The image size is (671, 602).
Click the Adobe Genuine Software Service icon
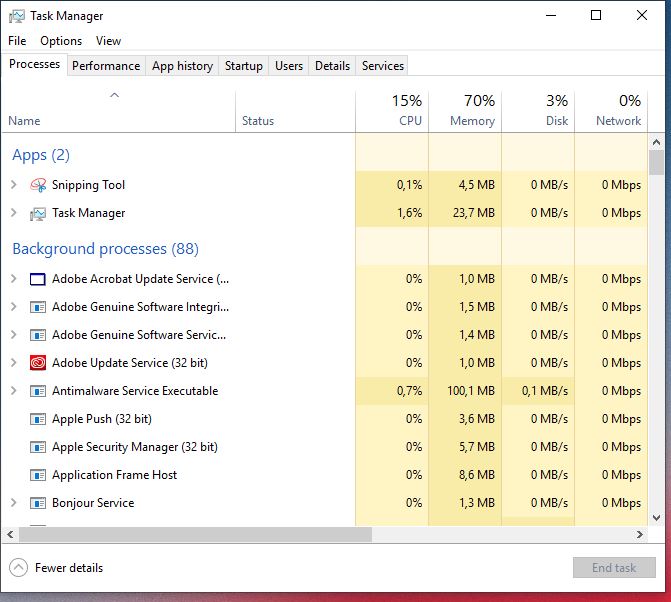pyautogui.click(x=38, y=335)
